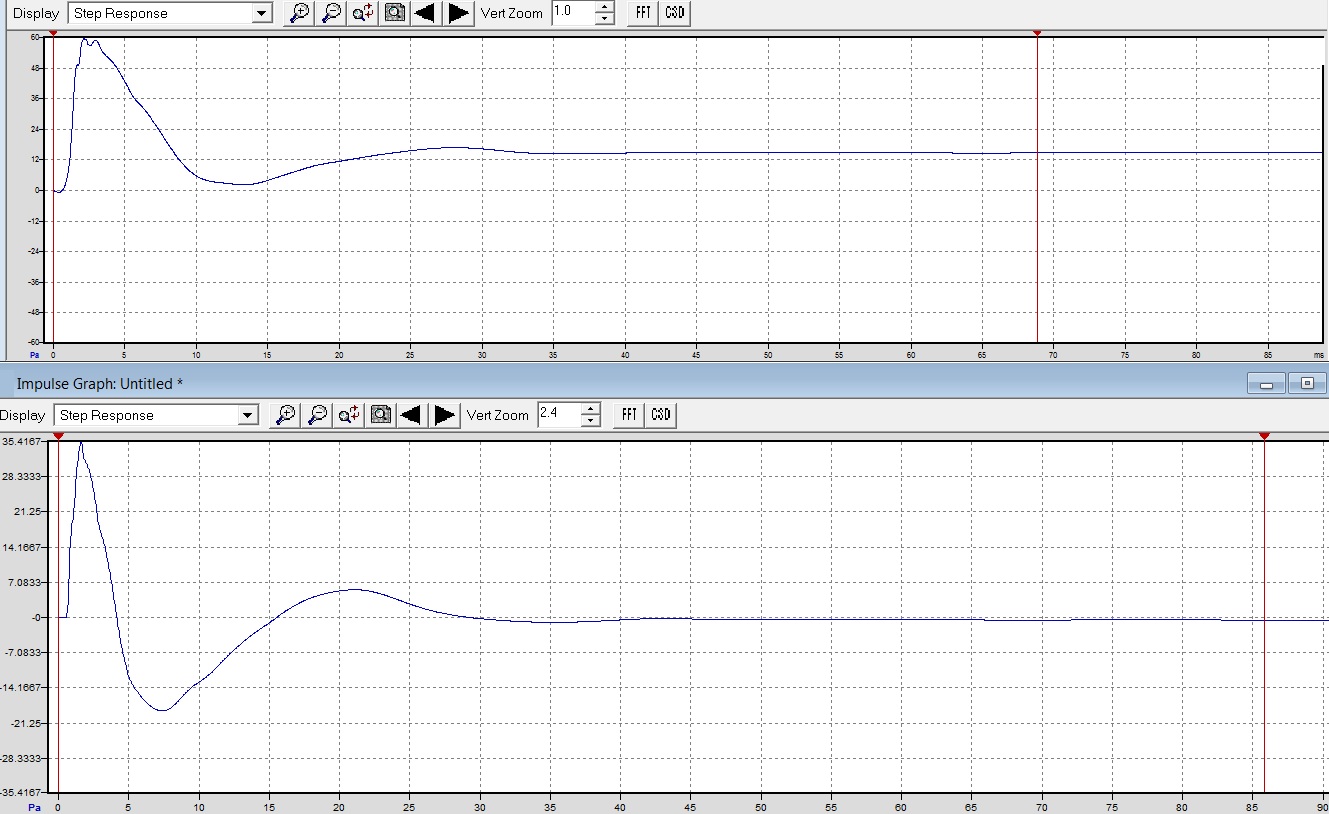1329x814 pixels.
Task: Click CSD button in top graph toolbar
Action: [675, 13]
